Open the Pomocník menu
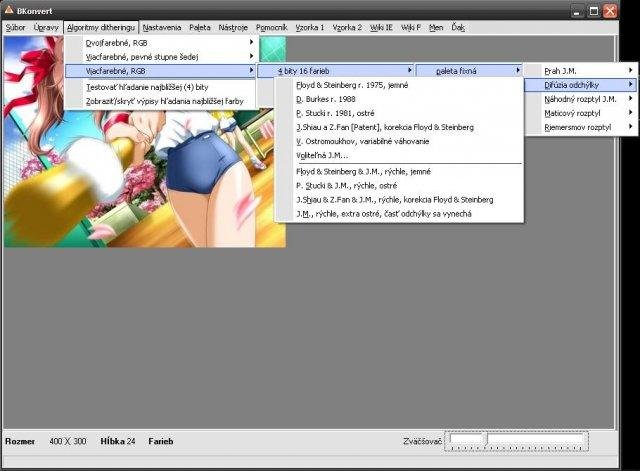 coord(271,27)
